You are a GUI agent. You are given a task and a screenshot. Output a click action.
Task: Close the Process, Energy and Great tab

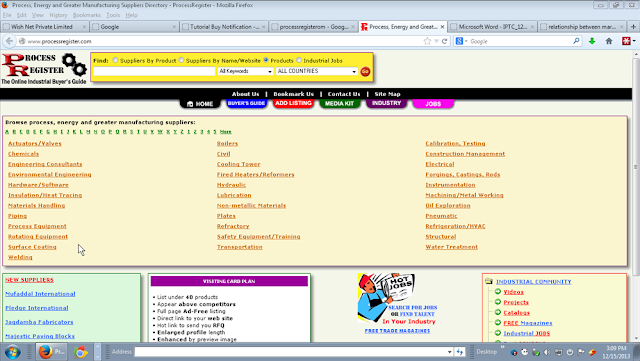pyautogui.click(x=442, y=27)
